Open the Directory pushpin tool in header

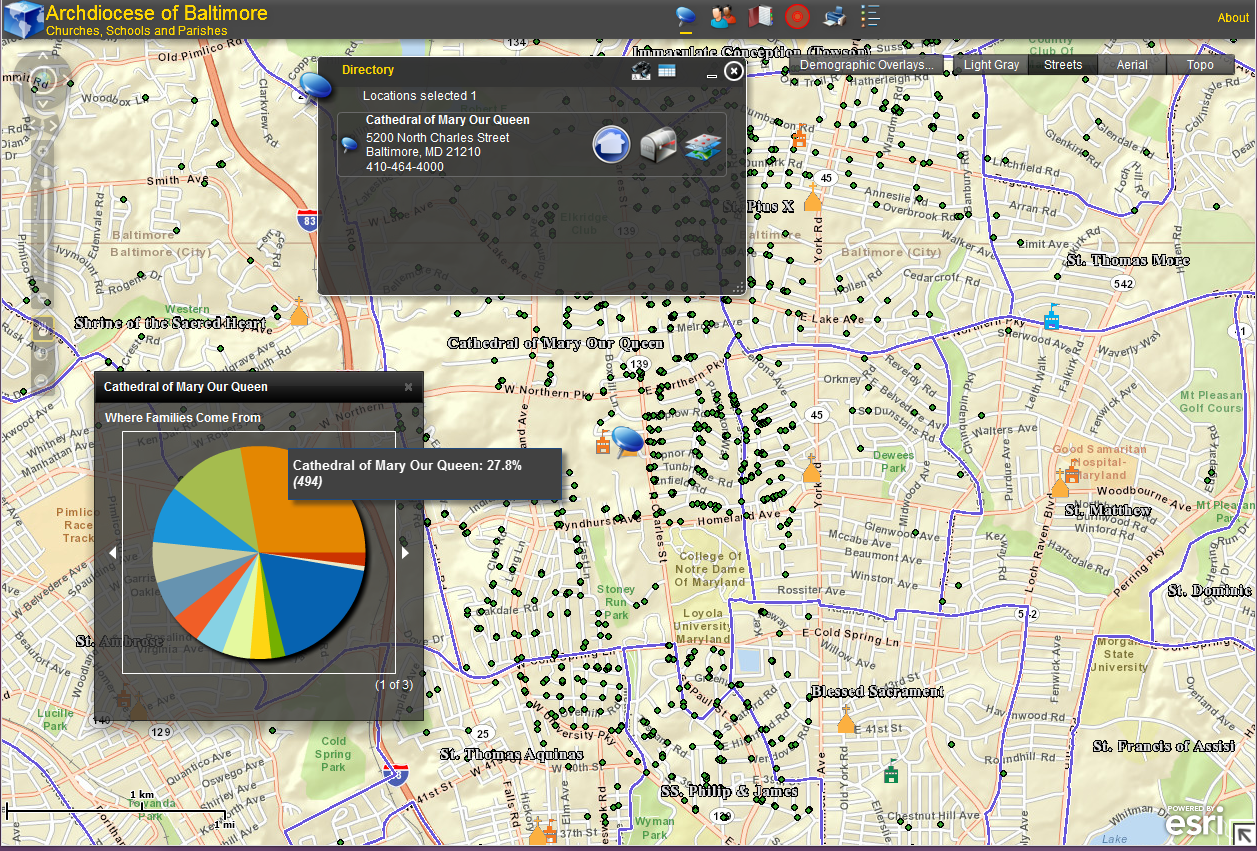[x=685, y=16]
